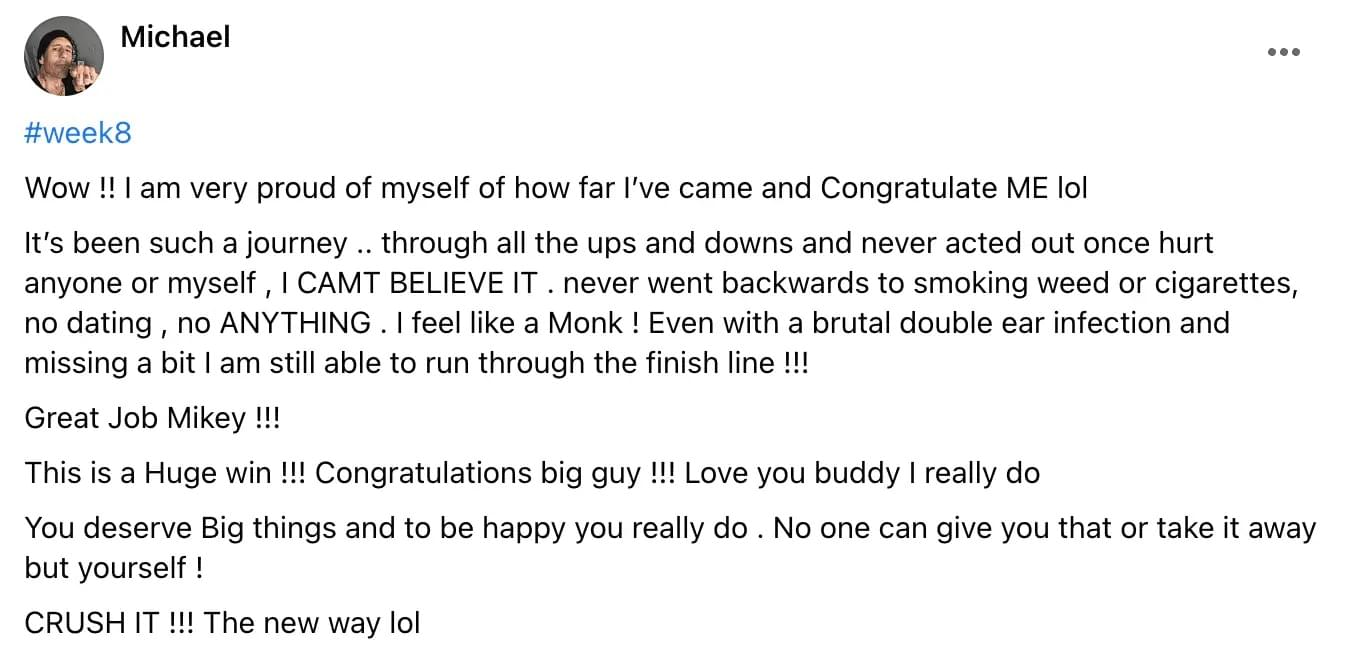Screen dimensions: 1348x648
Task: Click the "Wow !! I am very proud" line
Action: coord(556,188)
